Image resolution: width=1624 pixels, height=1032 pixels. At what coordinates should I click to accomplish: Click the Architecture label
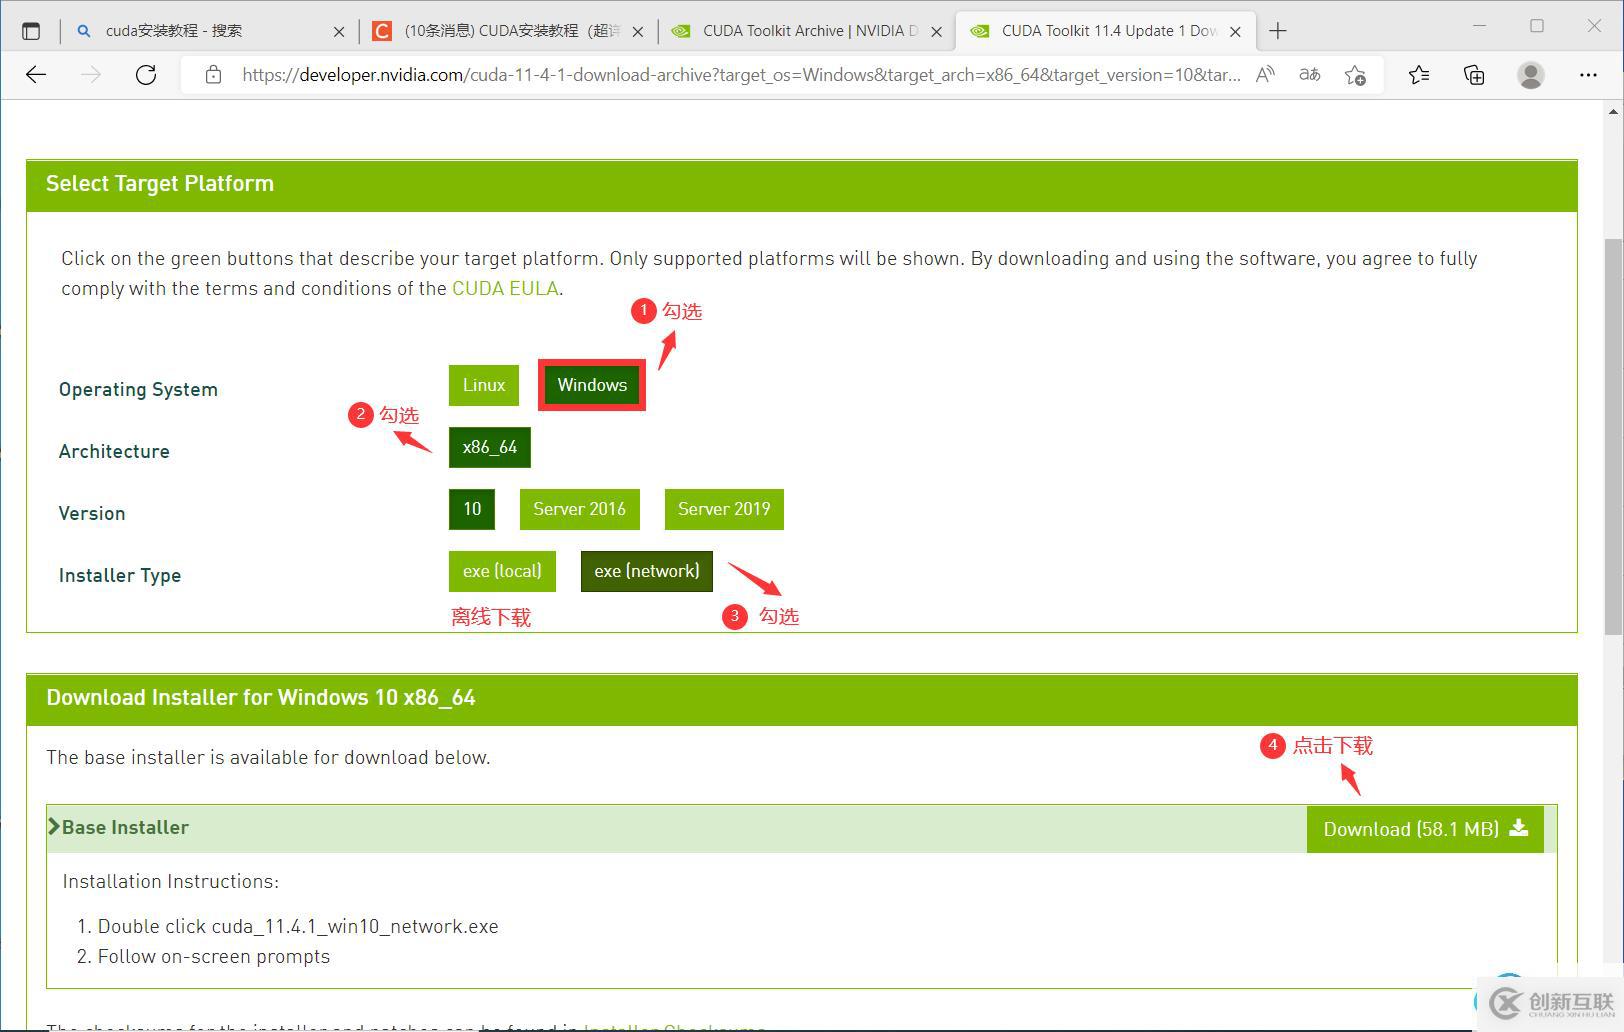tap(114, 452)
